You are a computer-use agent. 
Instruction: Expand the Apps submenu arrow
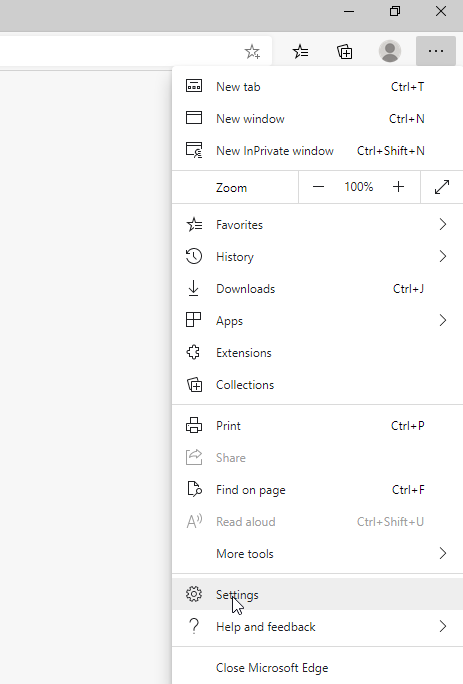tap(442, 320)
